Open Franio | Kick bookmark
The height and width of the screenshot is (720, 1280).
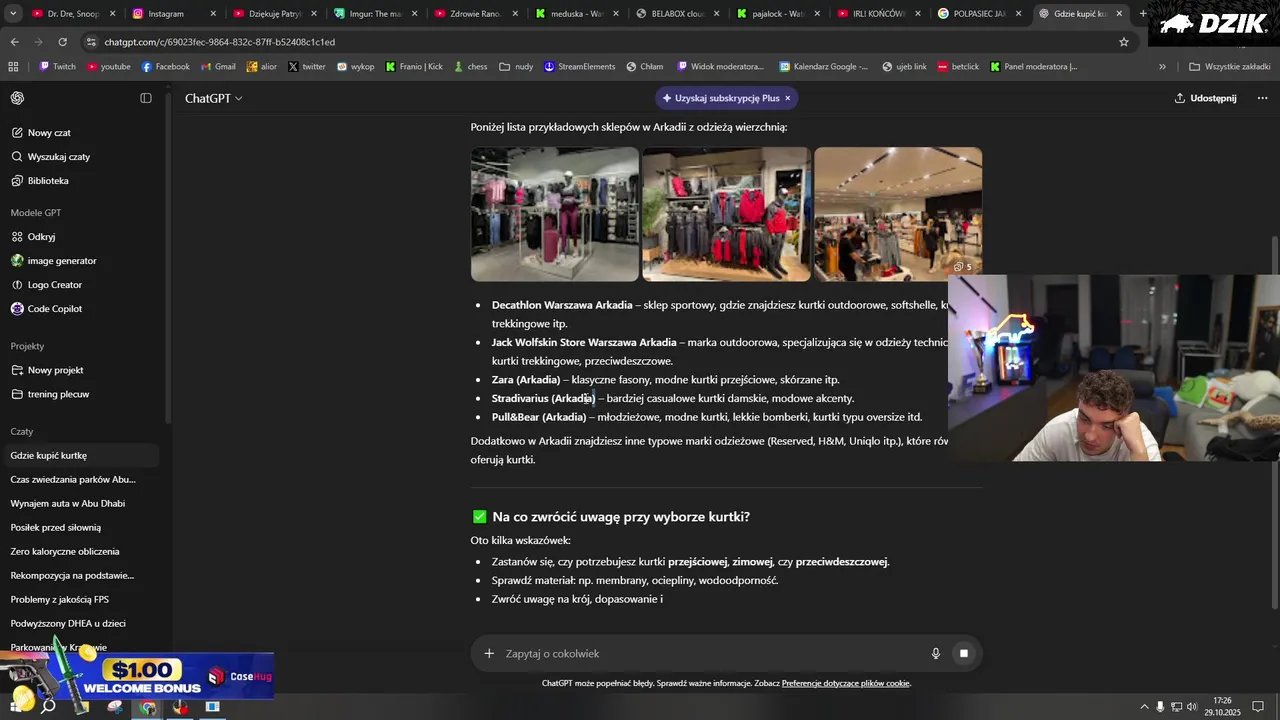414,67
